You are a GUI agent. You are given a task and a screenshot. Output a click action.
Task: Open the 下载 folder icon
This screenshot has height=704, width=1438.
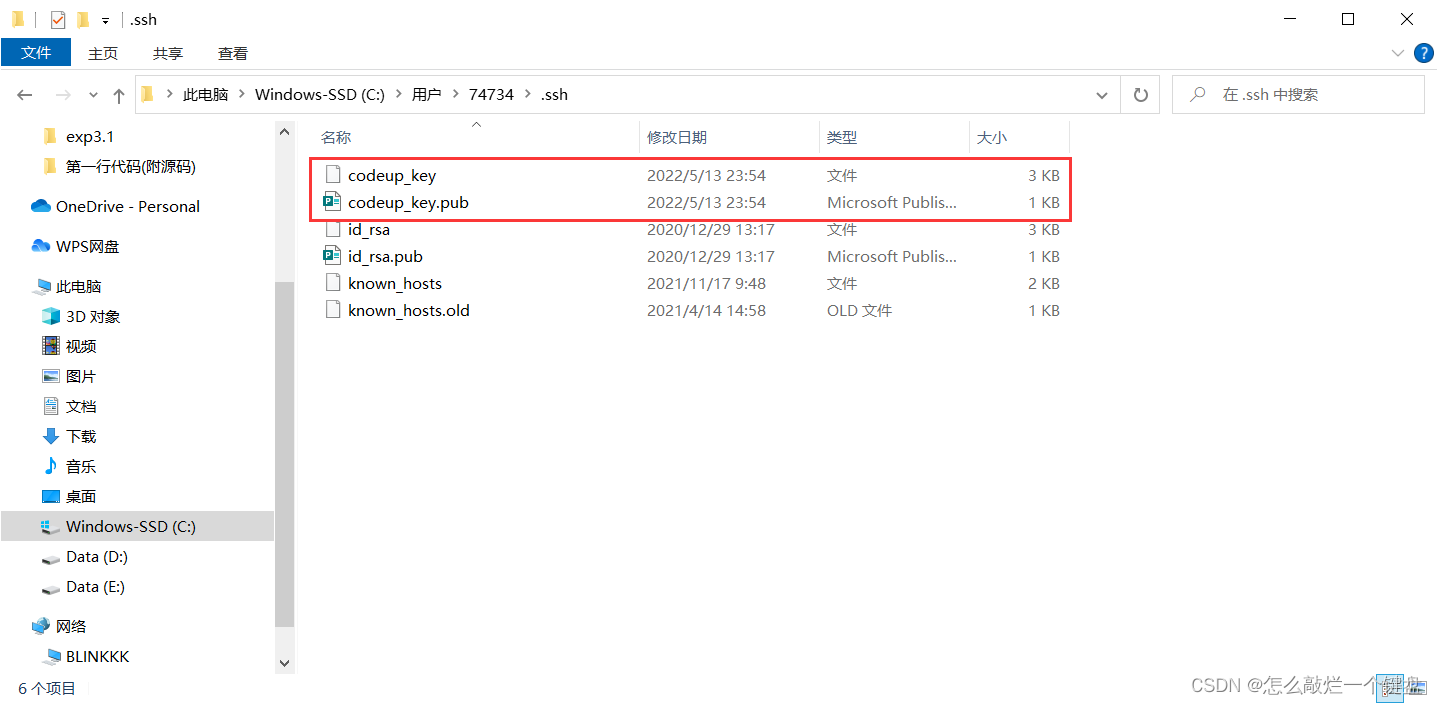click(51, 436)
